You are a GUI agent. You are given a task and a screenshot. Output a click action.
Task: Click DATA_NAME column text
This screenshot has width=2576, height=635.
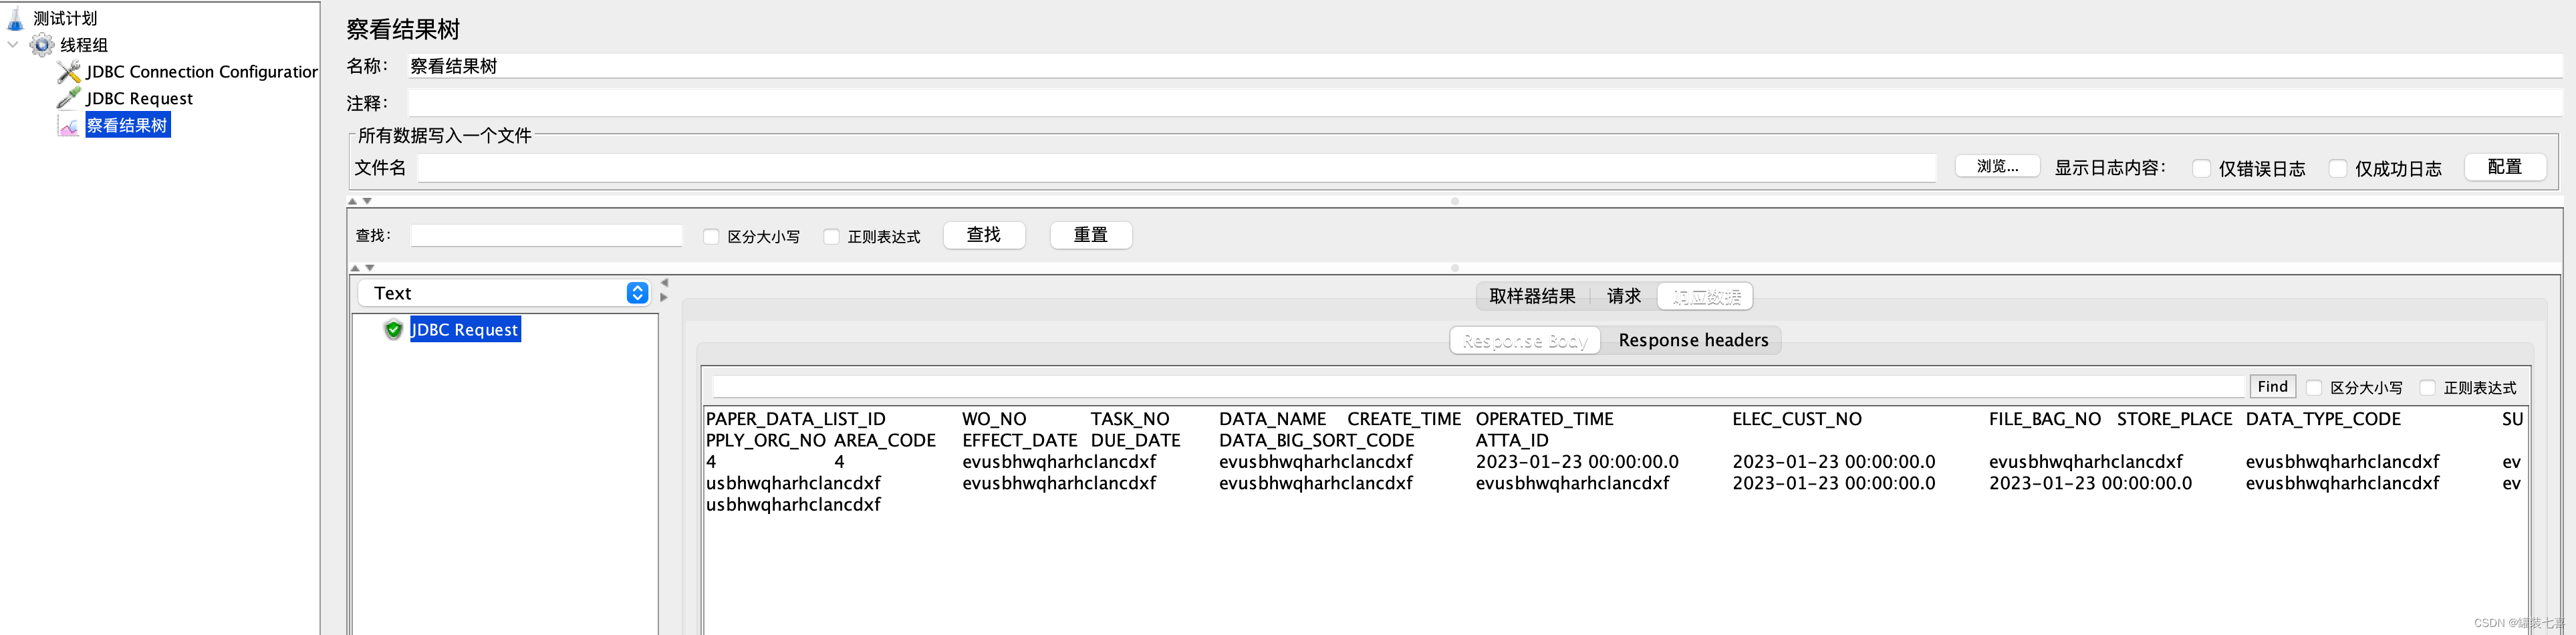(x=1272, y=419)
